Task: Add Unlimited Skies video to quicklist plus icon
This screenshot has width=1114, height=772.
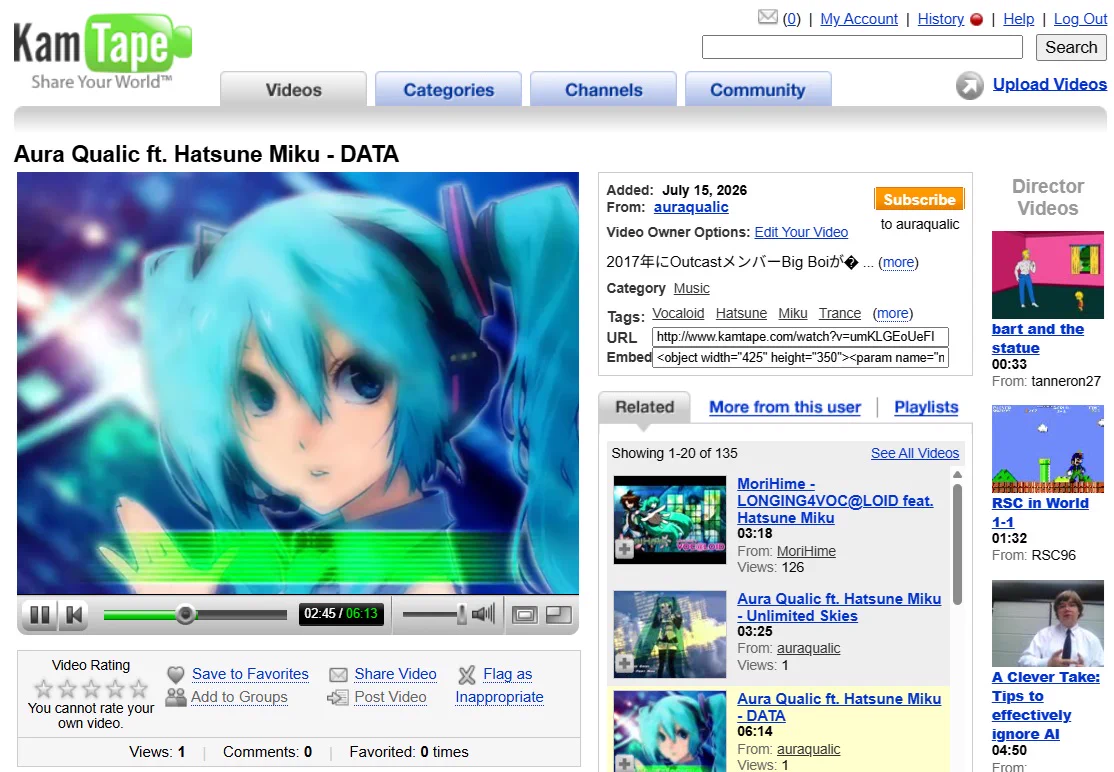Action: [x=624, y=664]
